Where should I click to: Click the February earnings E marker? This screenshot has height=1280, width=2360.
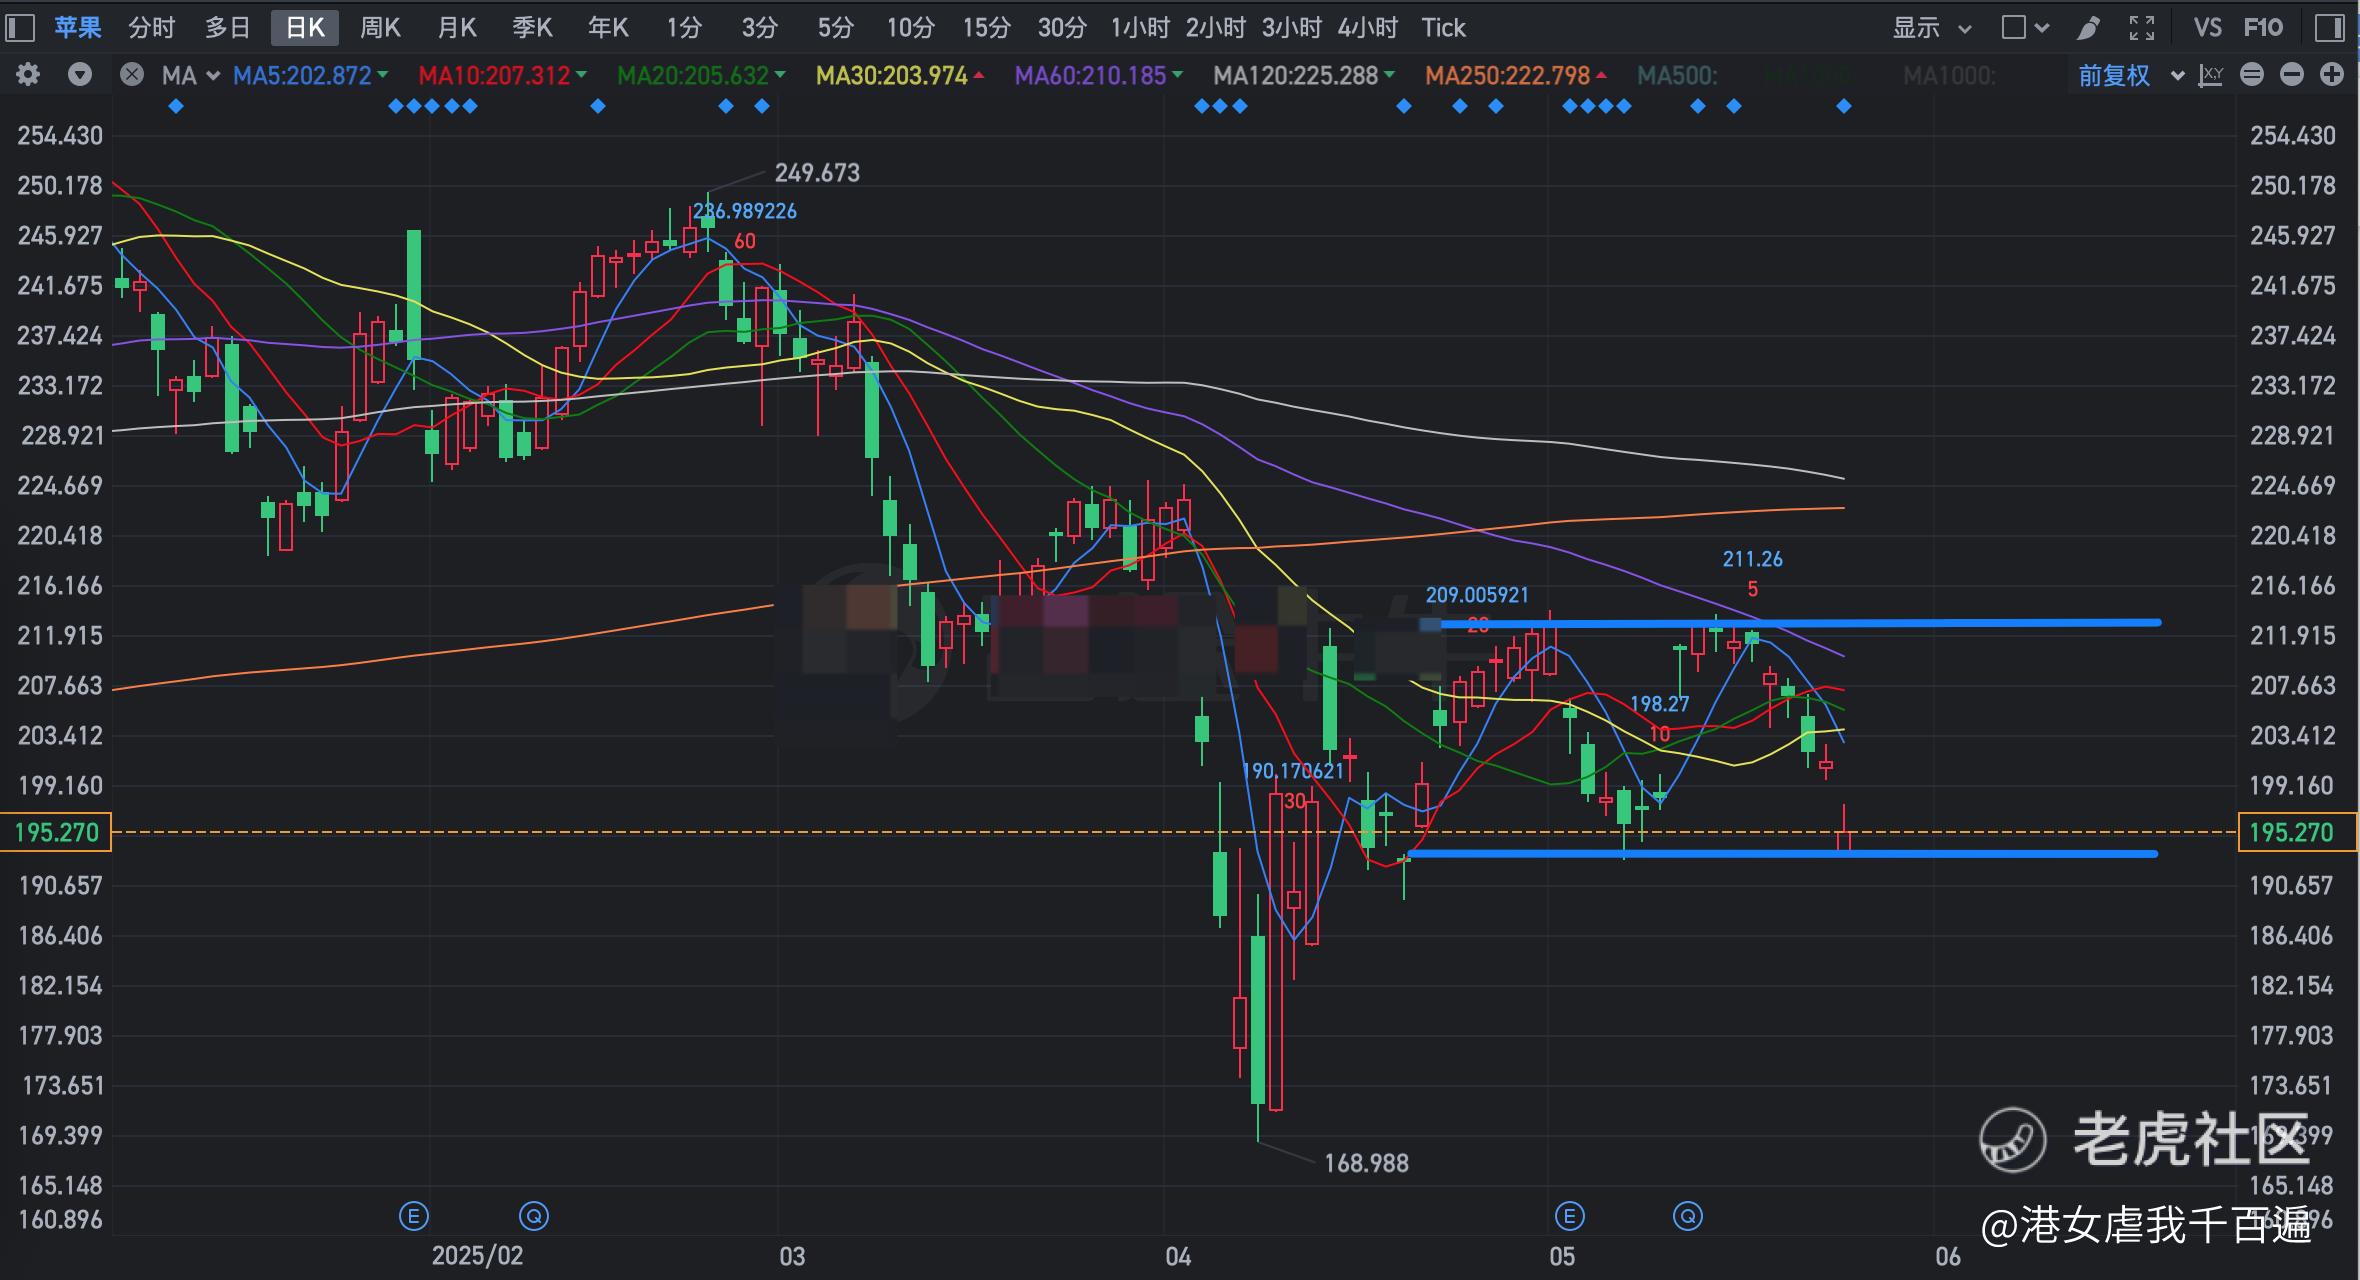click(414, 1216)
